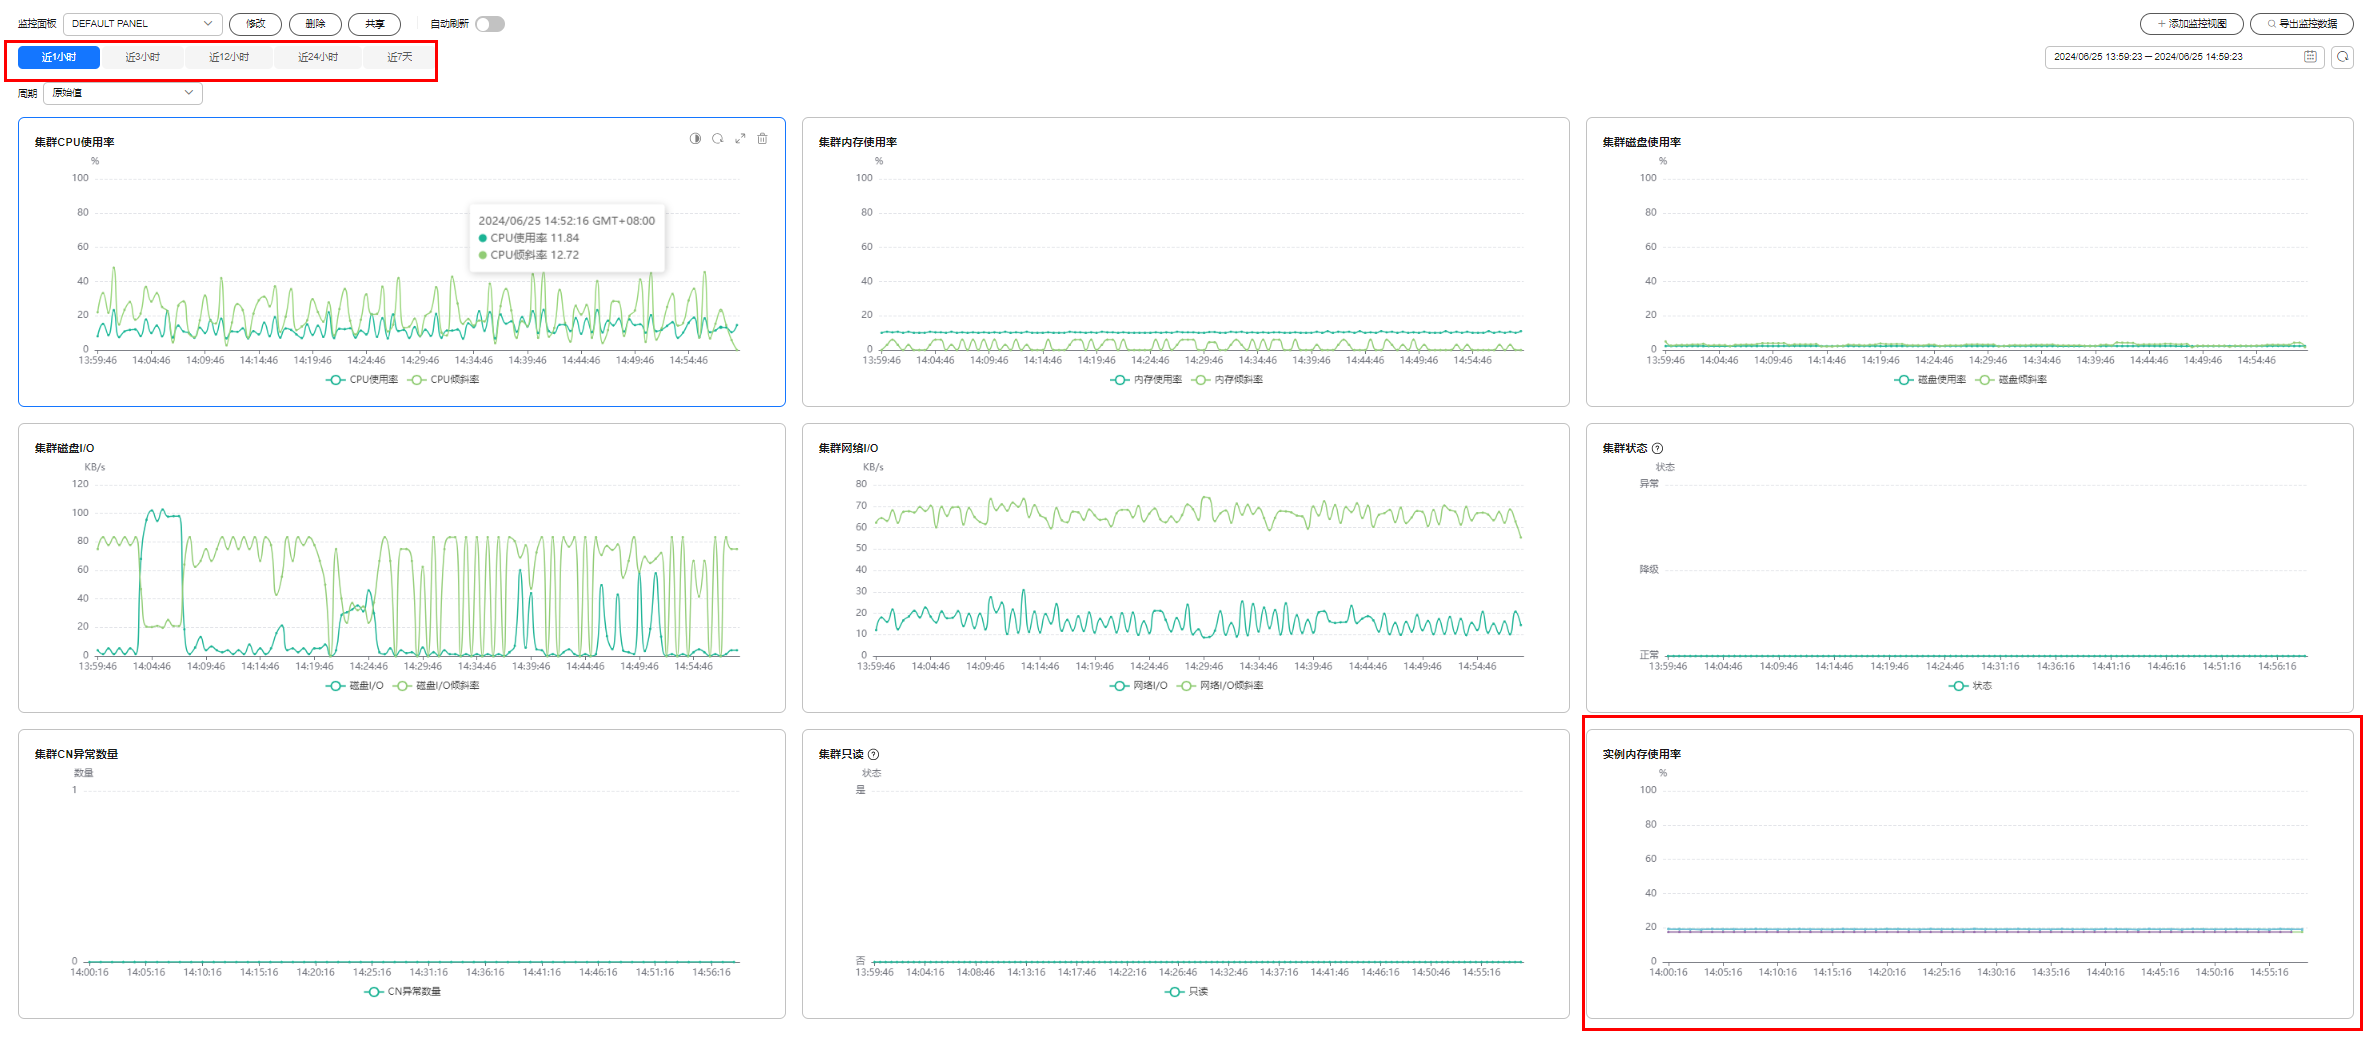Toggle the CPU使用率 legend series

(362, 380)
